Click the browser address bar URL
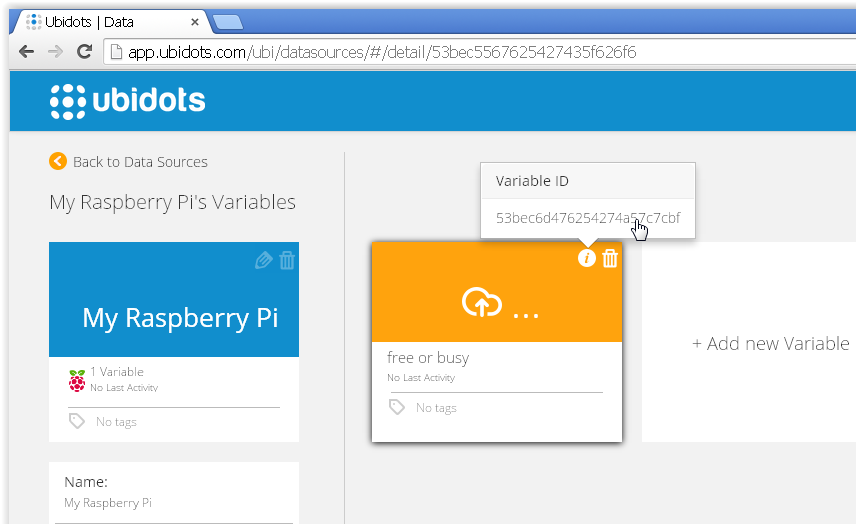Screen dimensions: 856x524 point(382,52)
